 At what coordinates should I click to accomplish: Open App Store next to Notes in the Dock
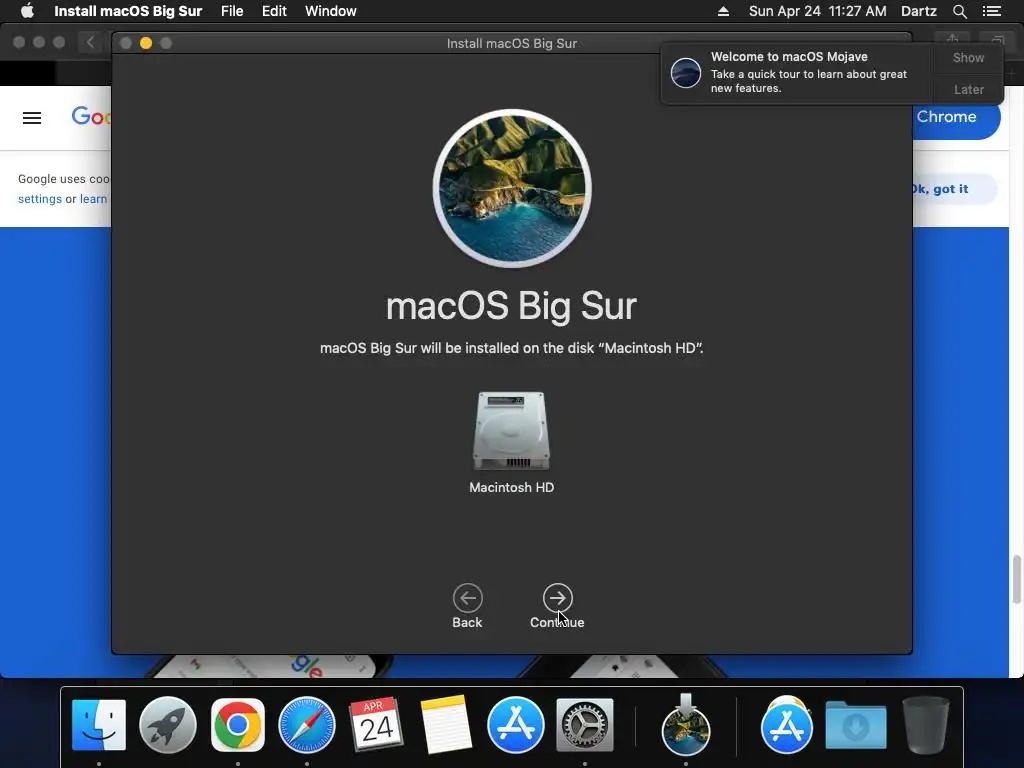tap(515, 725)
